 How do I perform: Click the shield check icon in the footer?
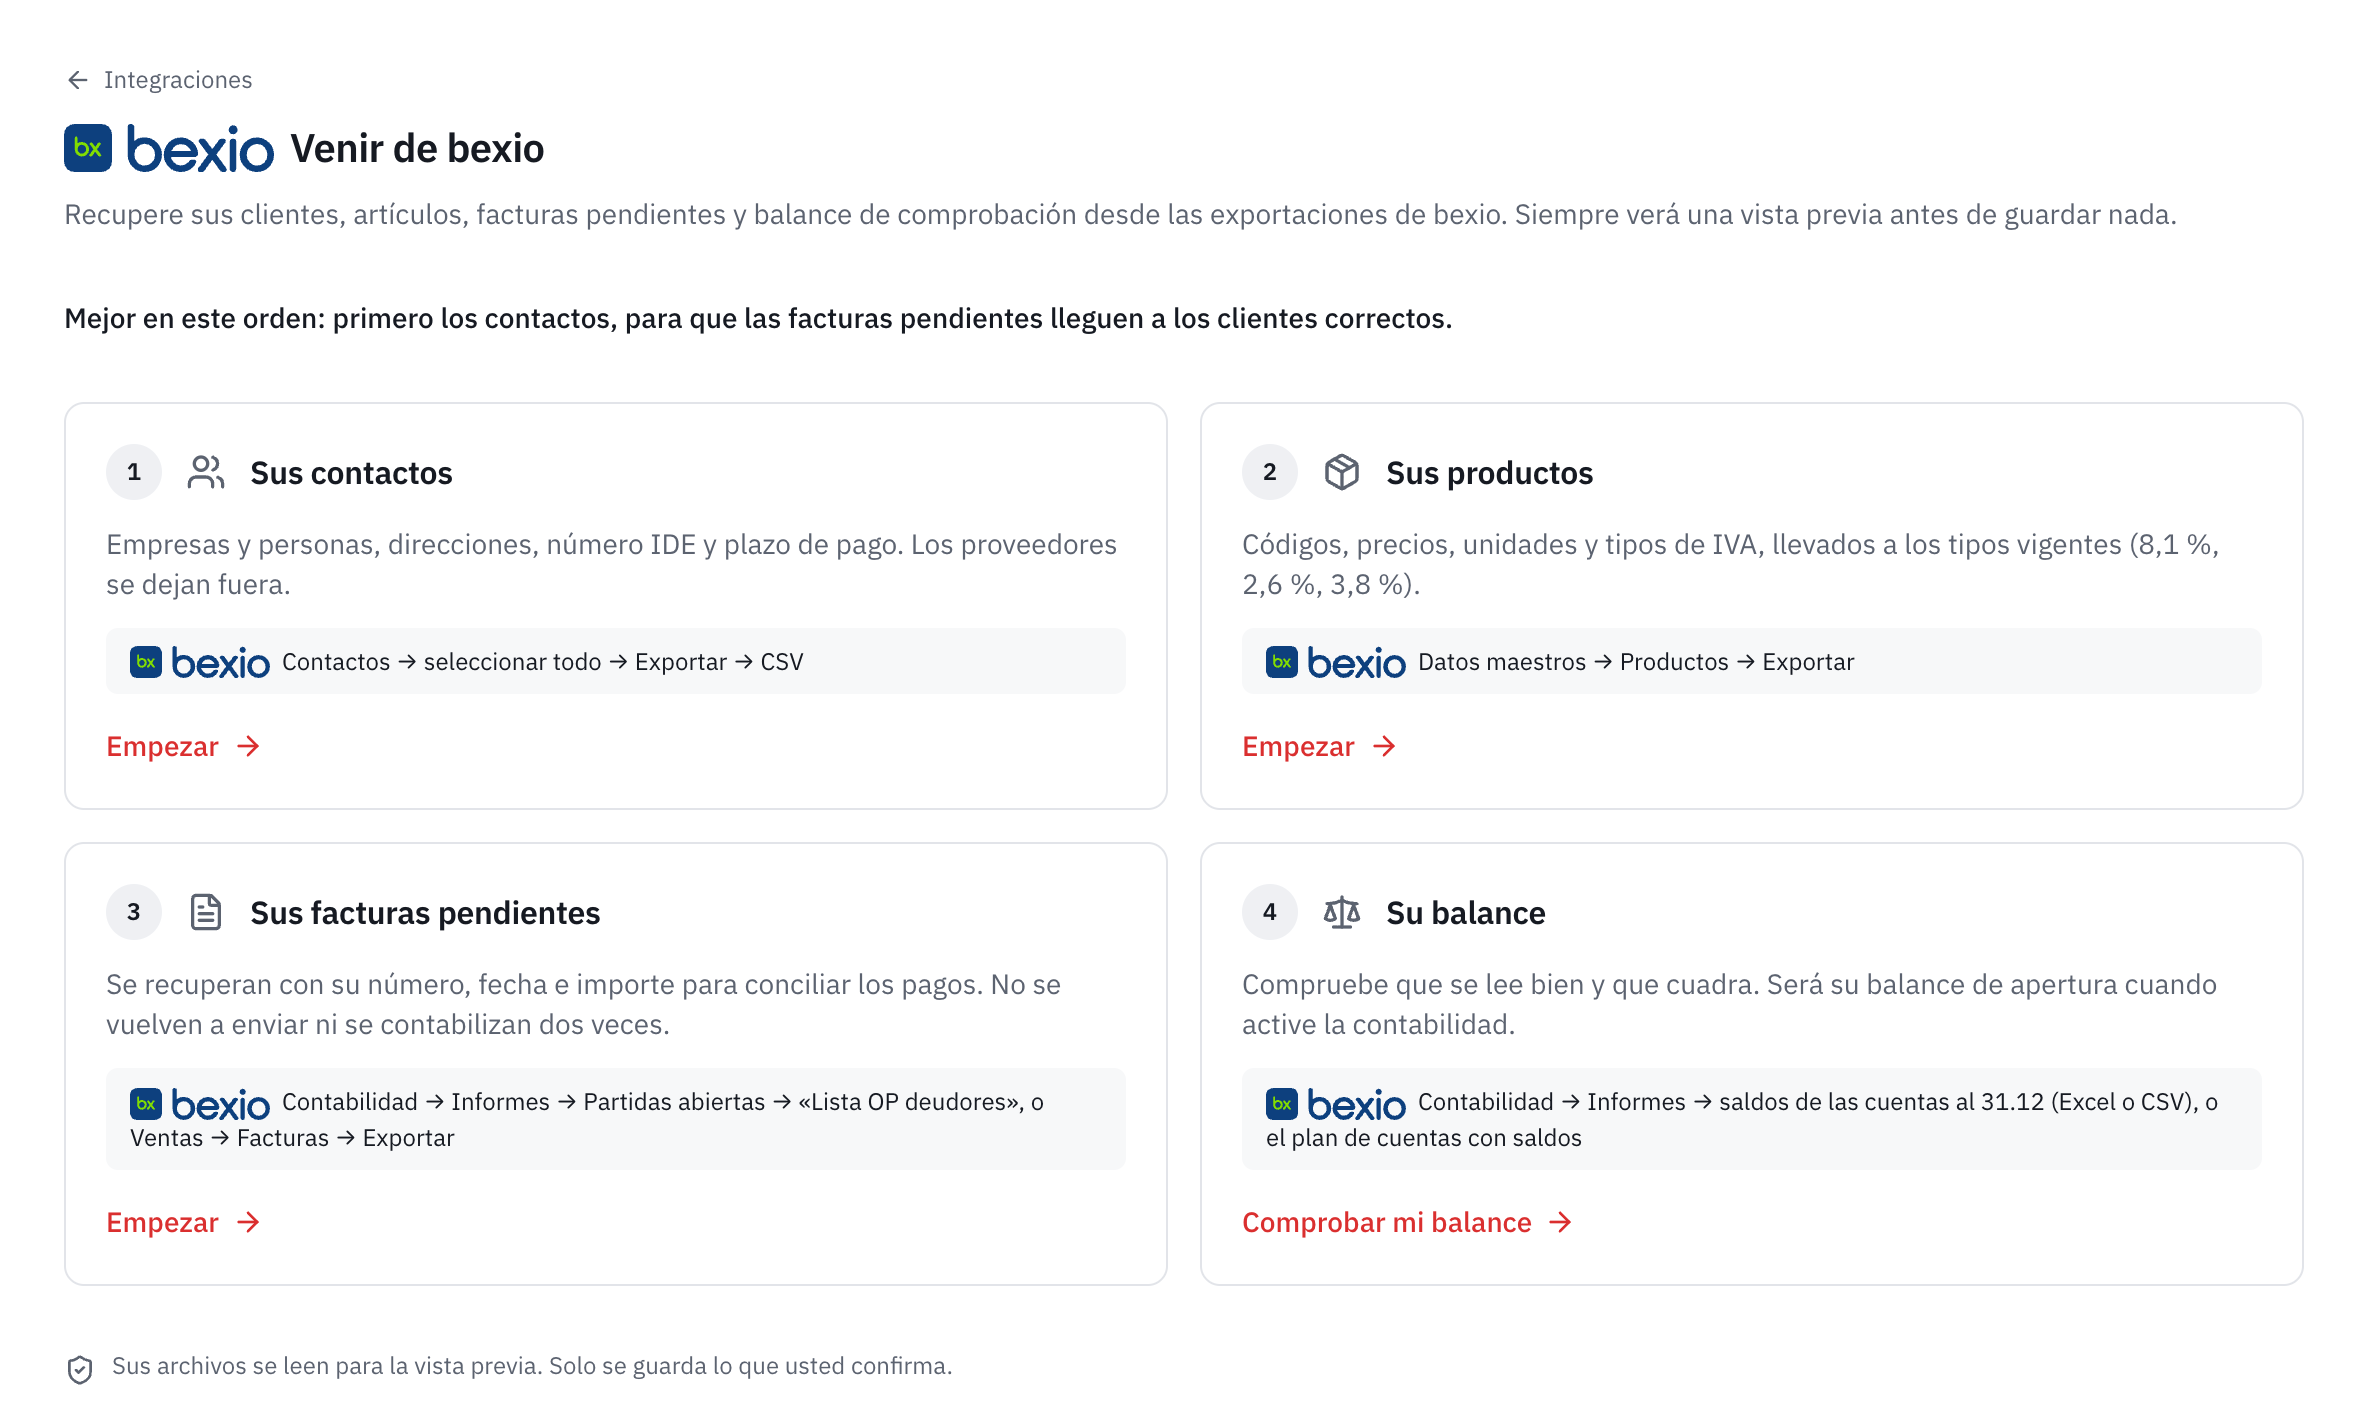point(80,1369)
